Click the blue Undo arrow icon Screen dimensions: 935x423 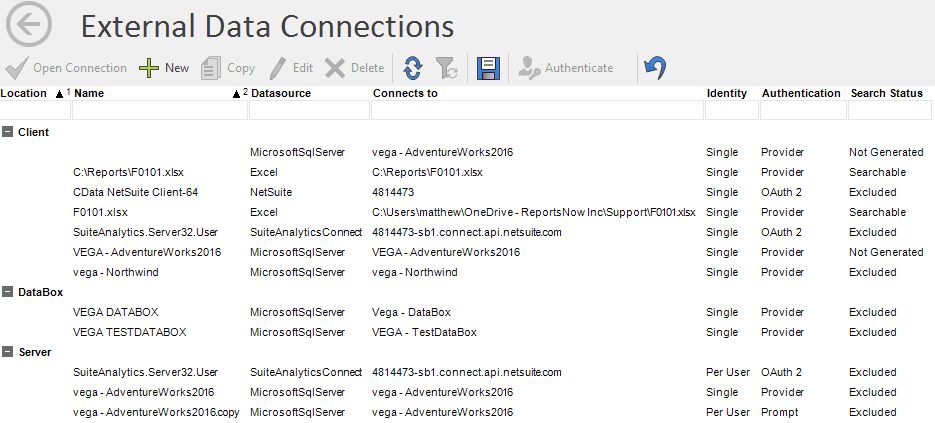pyautogui.click(x=655, y=68)
